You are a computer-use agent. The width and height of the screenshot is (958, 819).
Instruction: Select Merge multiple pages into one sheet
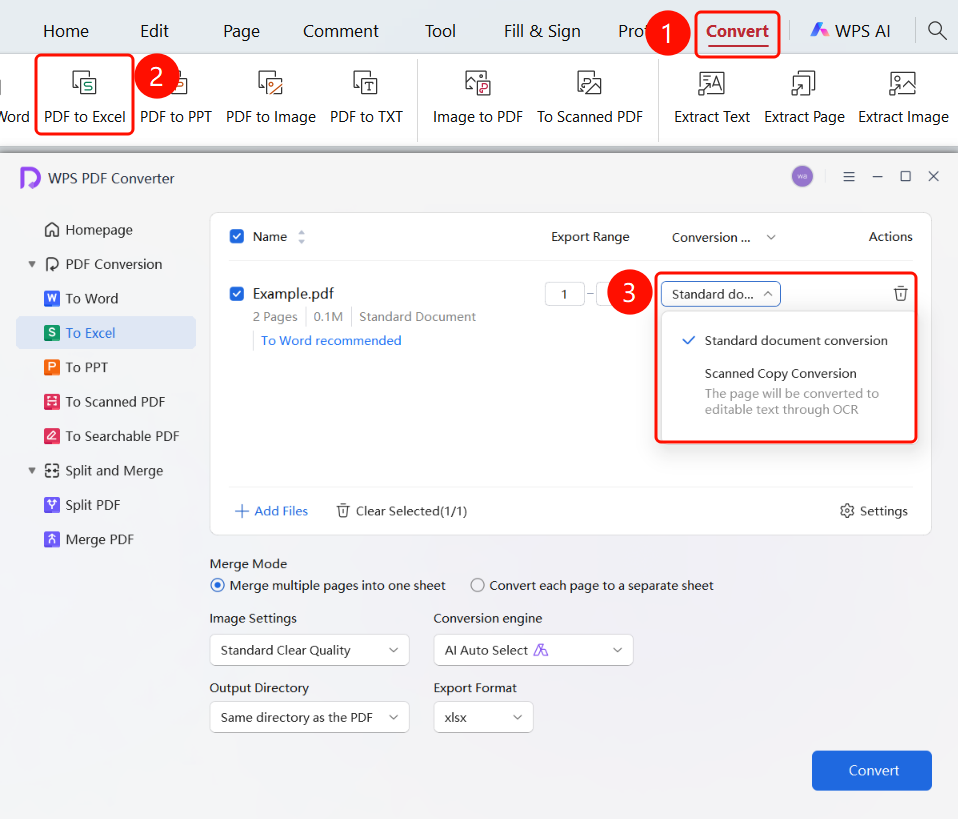[x=217, y=586]
